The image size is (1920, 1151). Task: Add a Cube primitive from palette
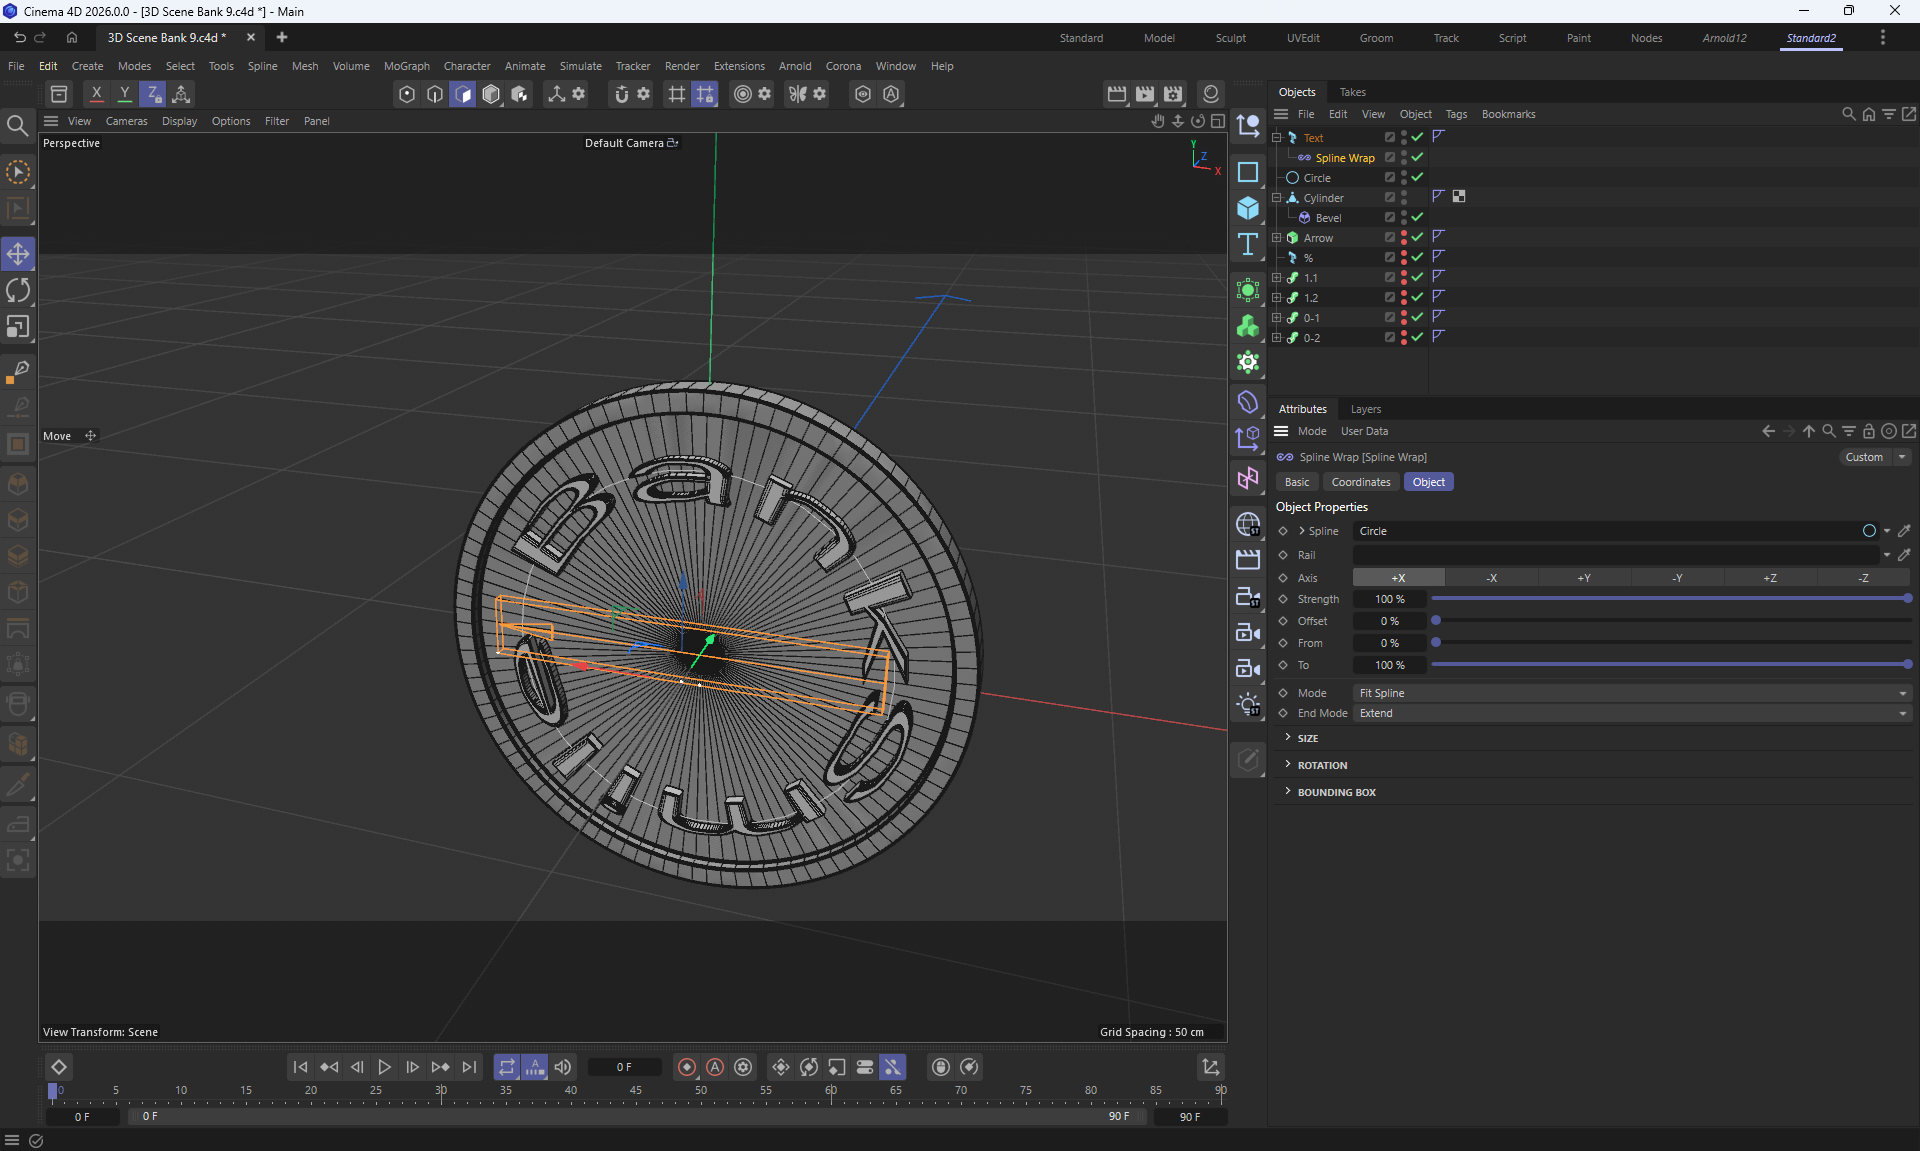1248,208
